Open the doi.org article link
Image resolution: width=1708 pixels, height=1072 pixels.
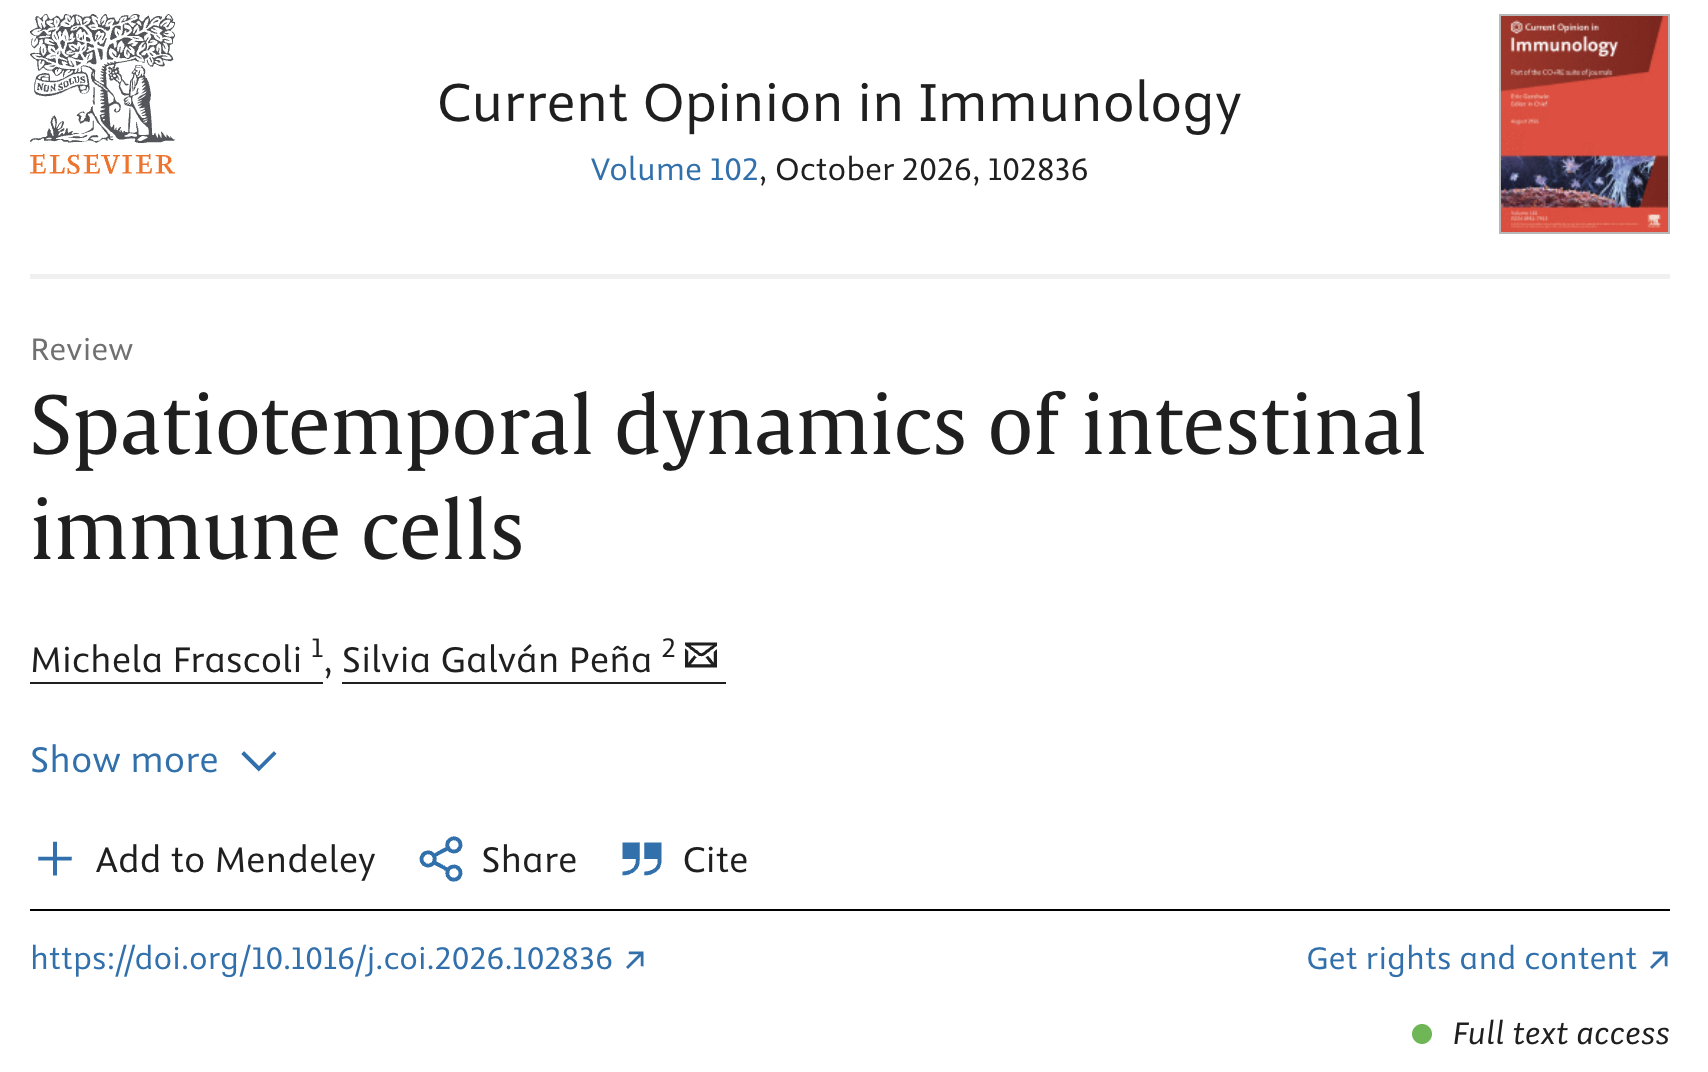point(321,958)
